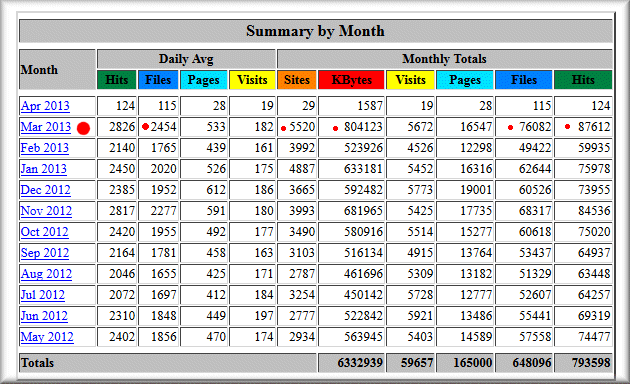
Task: Select total pages value 165000
Action: 473,363
